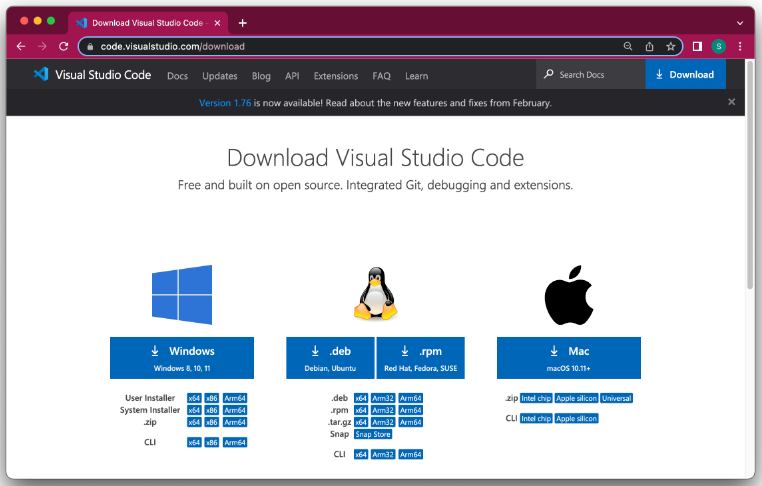Screen dimensions: 762x486
Task: Open the Snap Store link
Action: click(x=373, y=434)
